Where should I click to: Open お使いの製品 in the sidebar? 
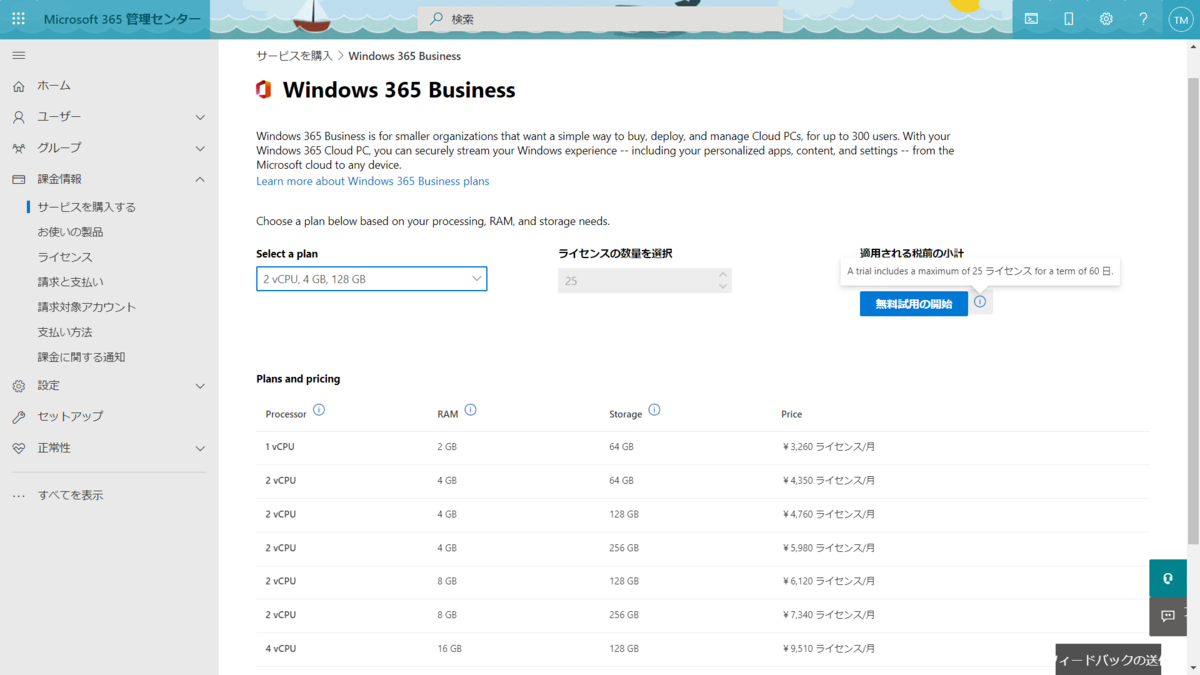pos(71,232)
